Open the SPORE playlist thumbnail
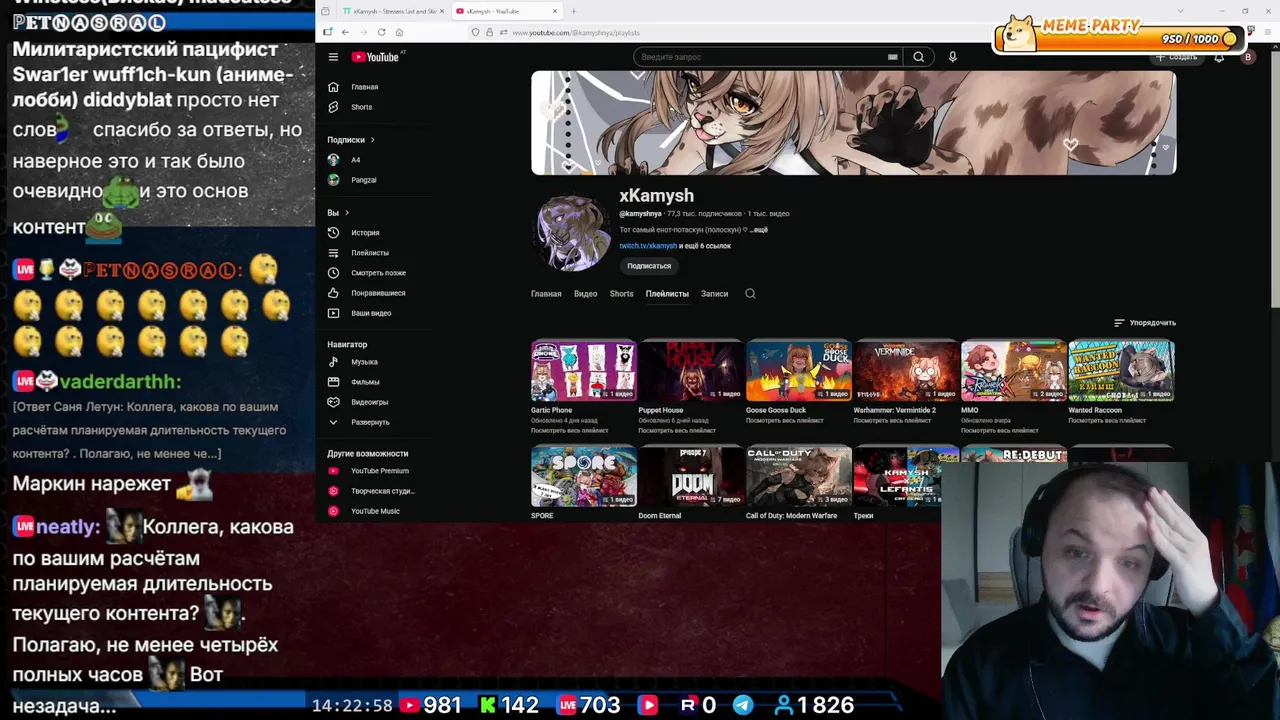 point(583,477)
